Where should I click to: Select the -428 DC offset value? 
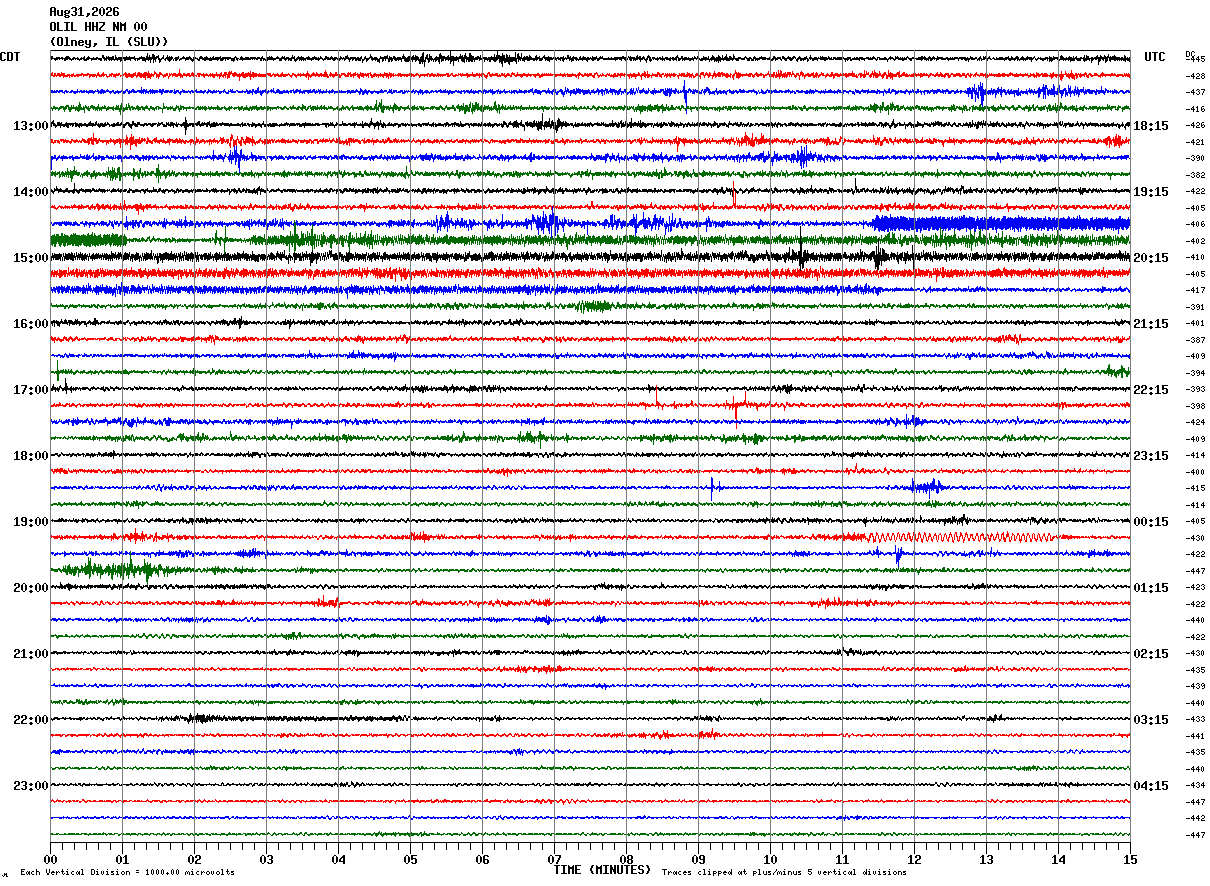(x=1195, y=76)
